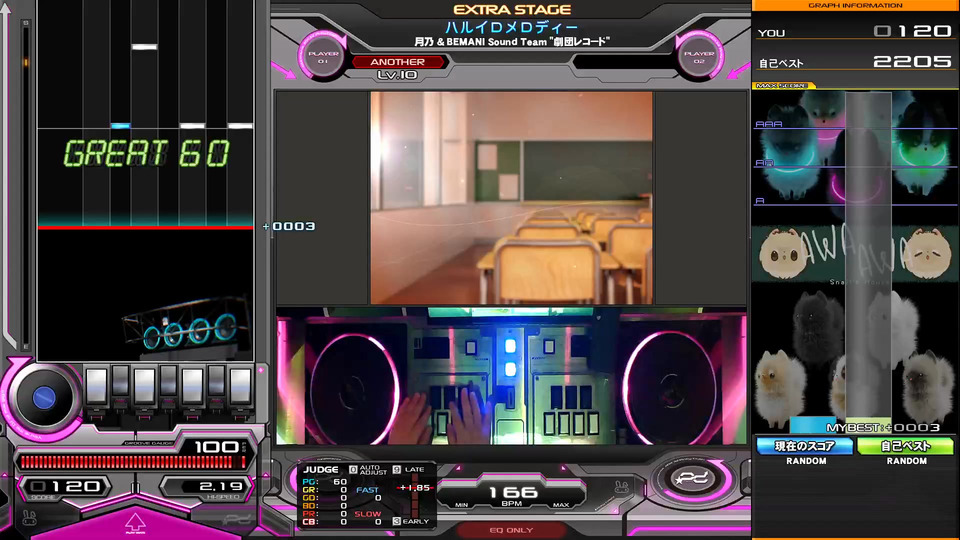Click the faded Pd logo beside HI-SPEED

coord(237,519)
